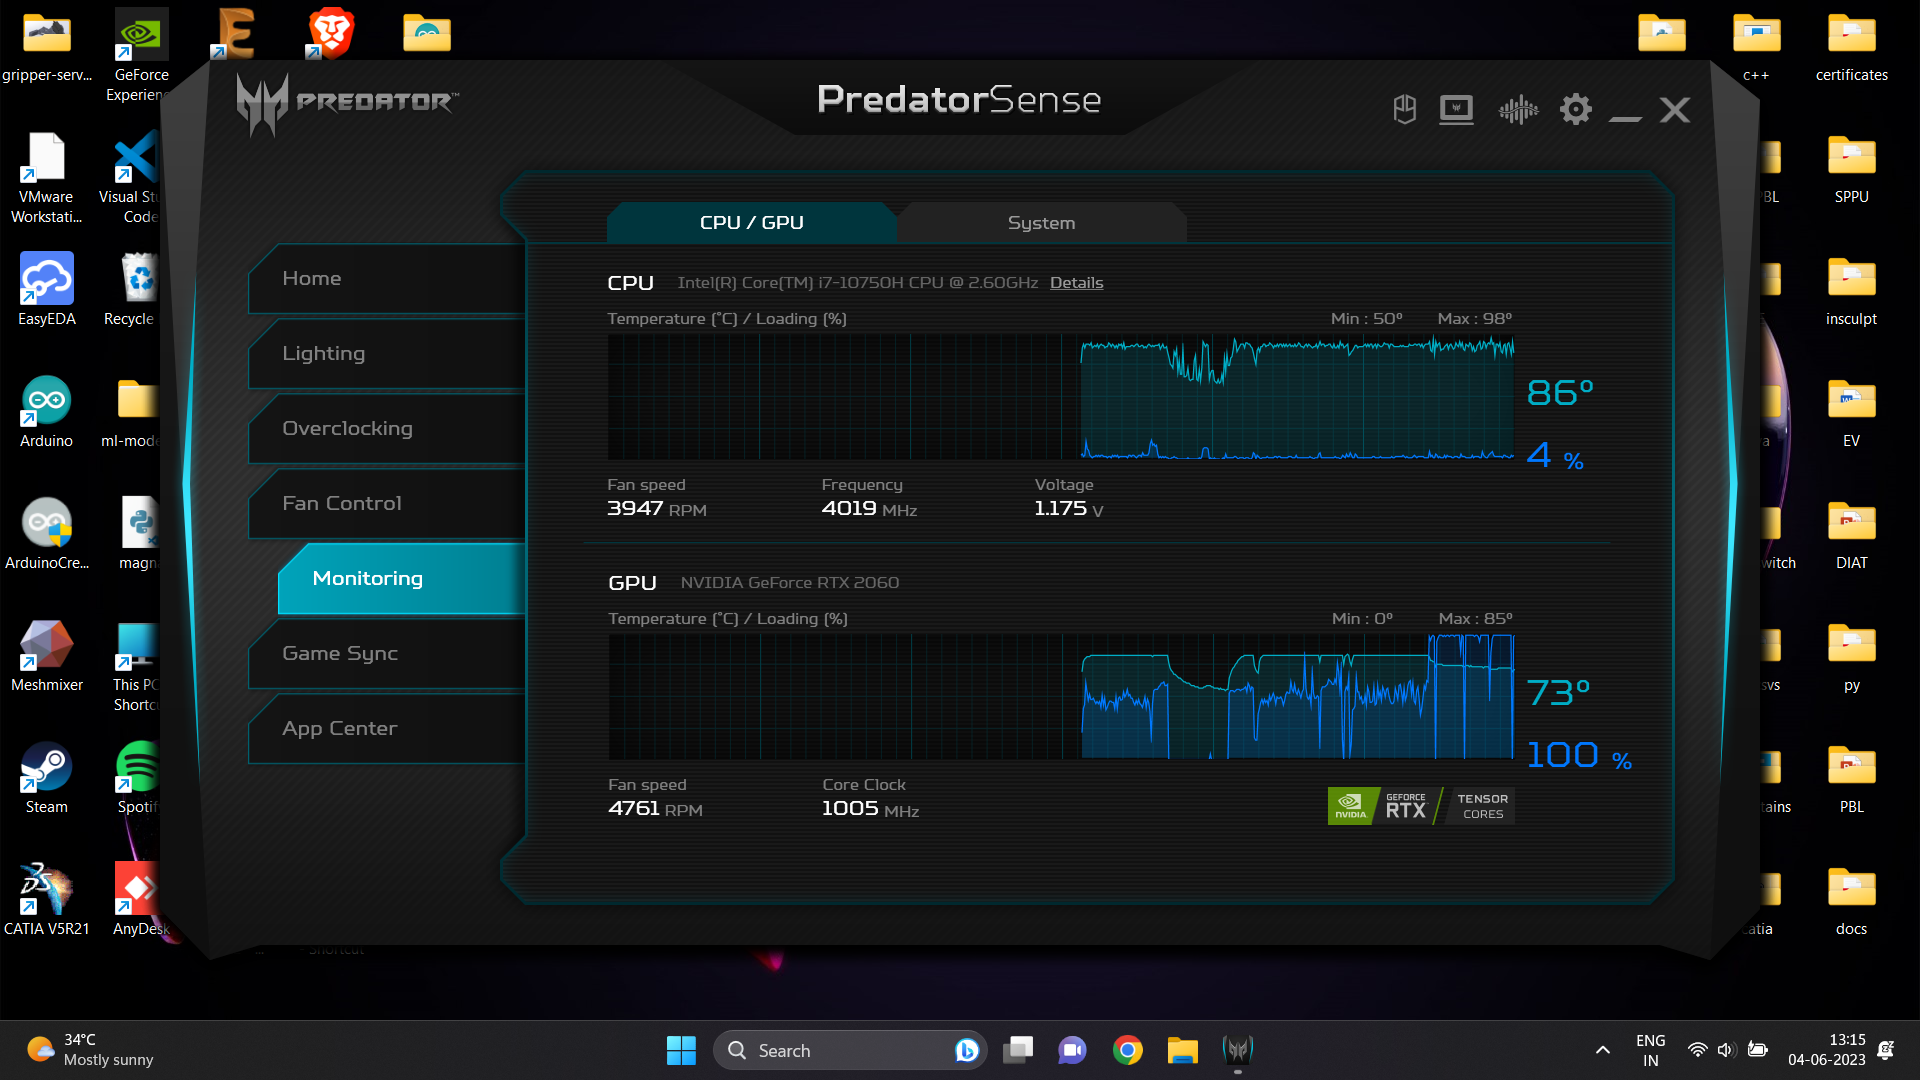
Task: Click the taskbar Search box
Action: pos(850,1050)
